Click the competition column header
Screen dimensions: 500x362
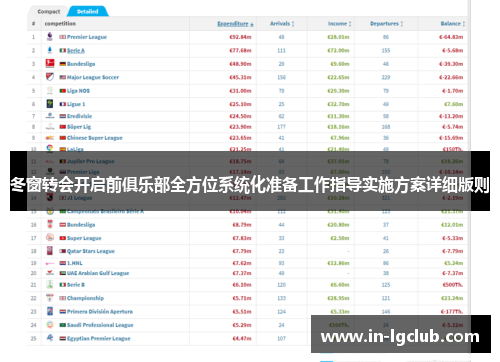pyautogui.click(x=60, y=24)
